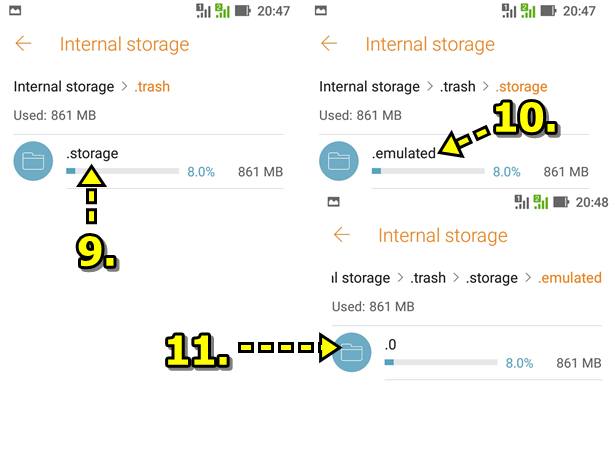Tap the orange .trash breadcrumb in left screen
Viewport: 615px width, 458px height.
[x=152, y=86]
